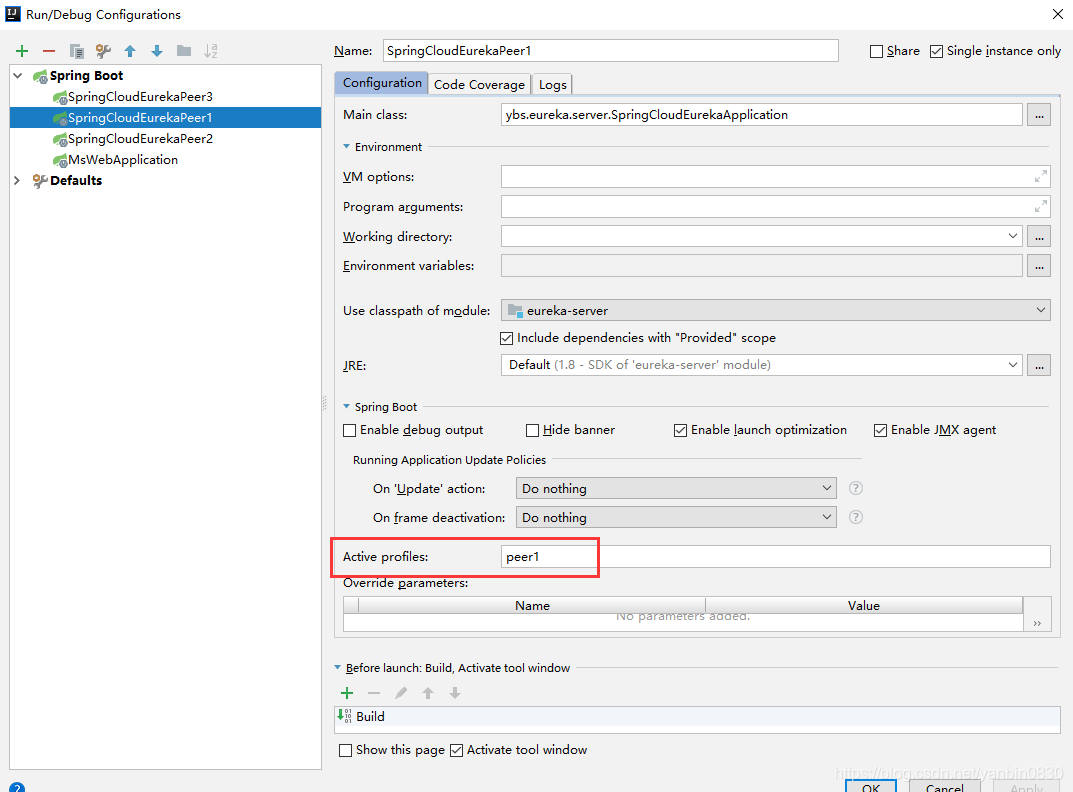
Task: Open dialog help question mark
Action: tap(17, 787)
